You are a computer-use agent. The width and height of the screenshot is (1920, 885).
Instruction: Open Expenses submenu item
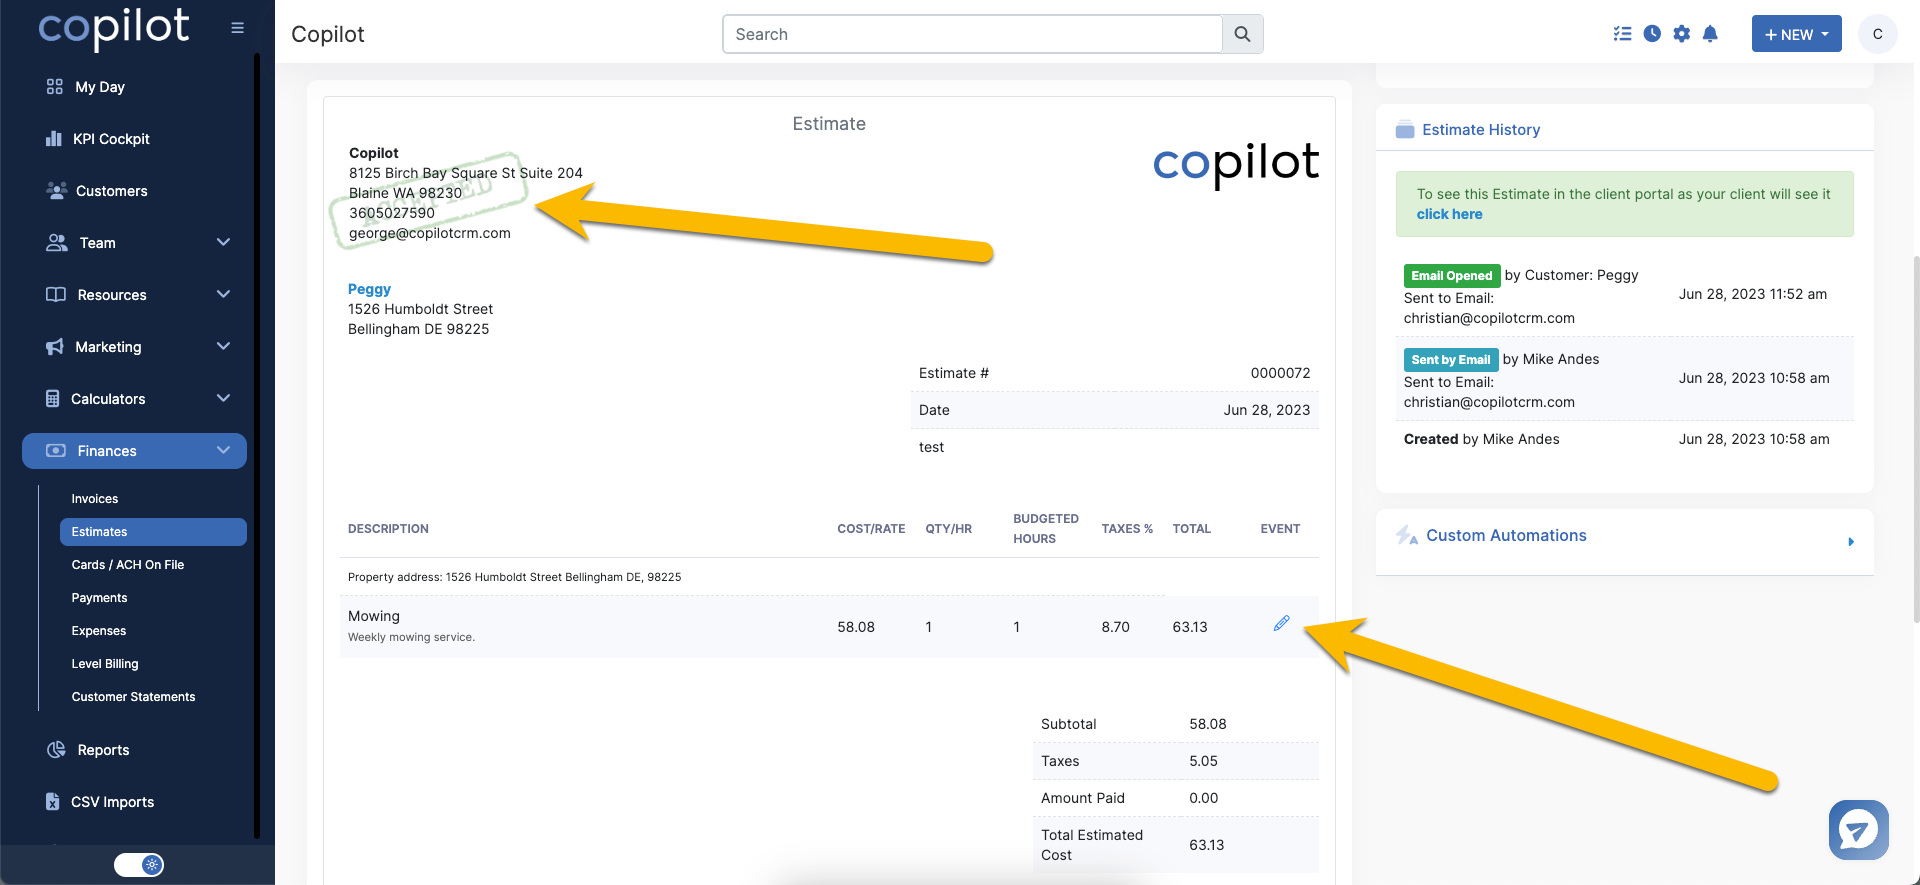(99, 631)
